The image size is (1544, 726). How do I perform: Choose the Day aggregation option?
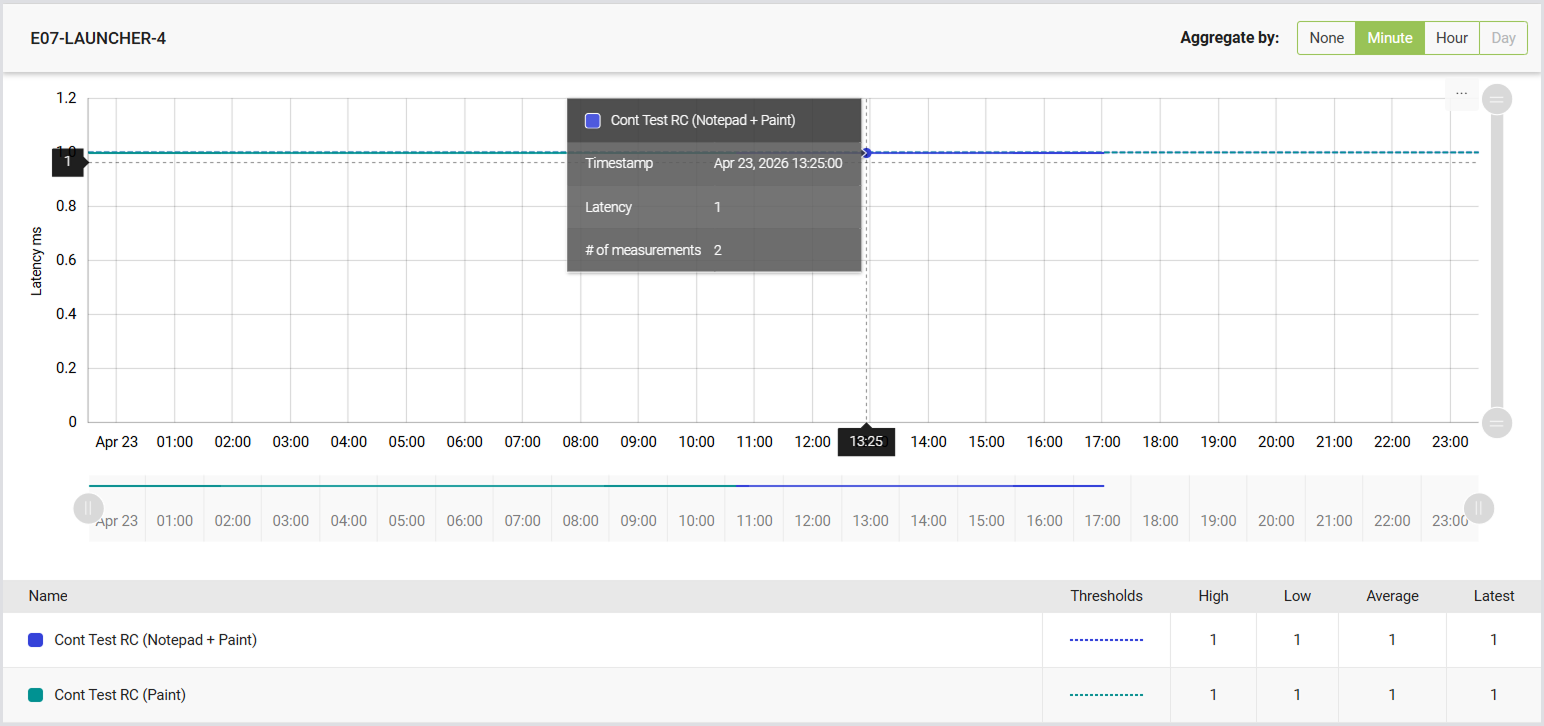tap(1503, 38)
